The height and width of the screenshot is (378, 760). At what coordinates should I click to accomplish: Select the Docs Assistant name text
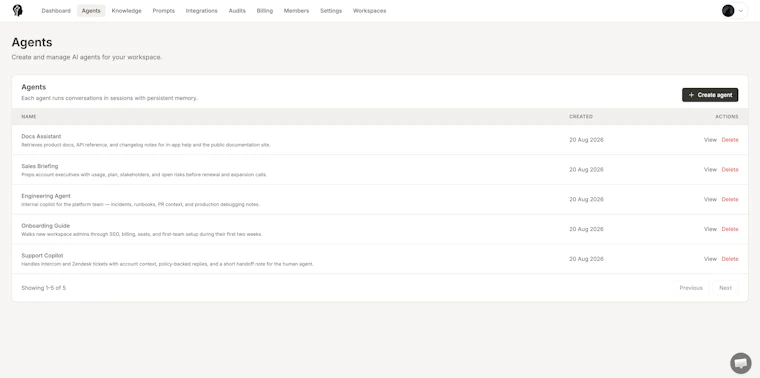pos(41,137)
